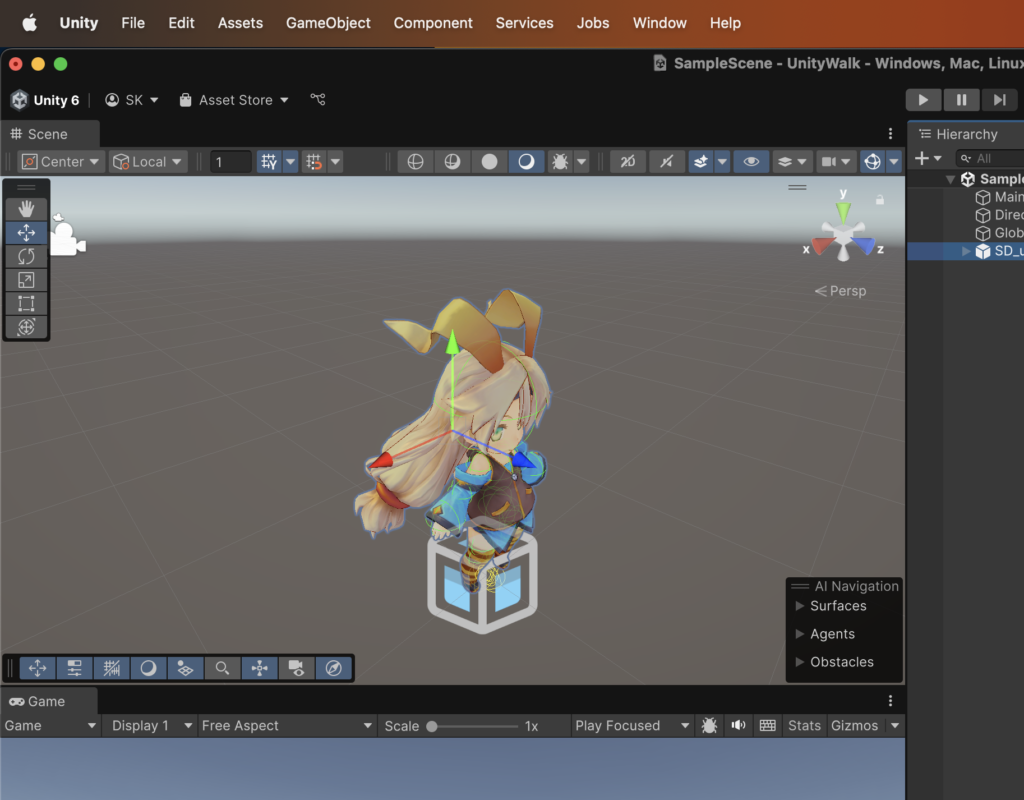Click the red X axis cone on gizmo

click(x=822, y=246)
